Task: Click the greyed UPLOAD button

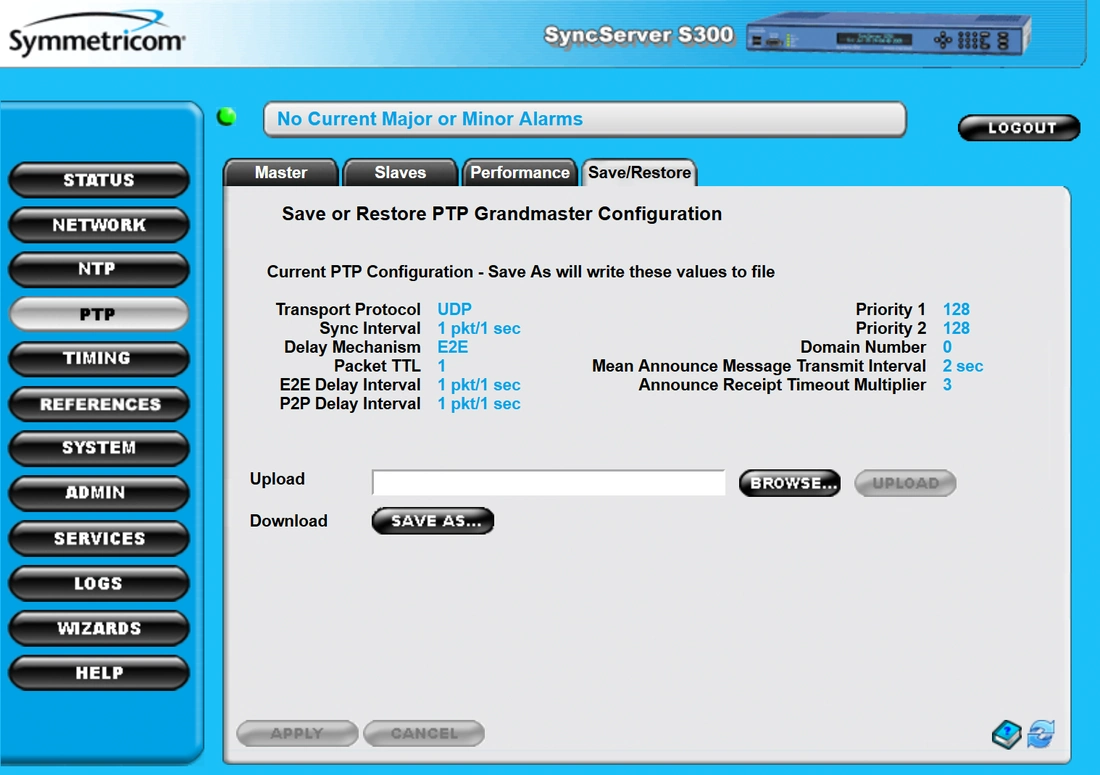Action: click(x=905, y=483)
